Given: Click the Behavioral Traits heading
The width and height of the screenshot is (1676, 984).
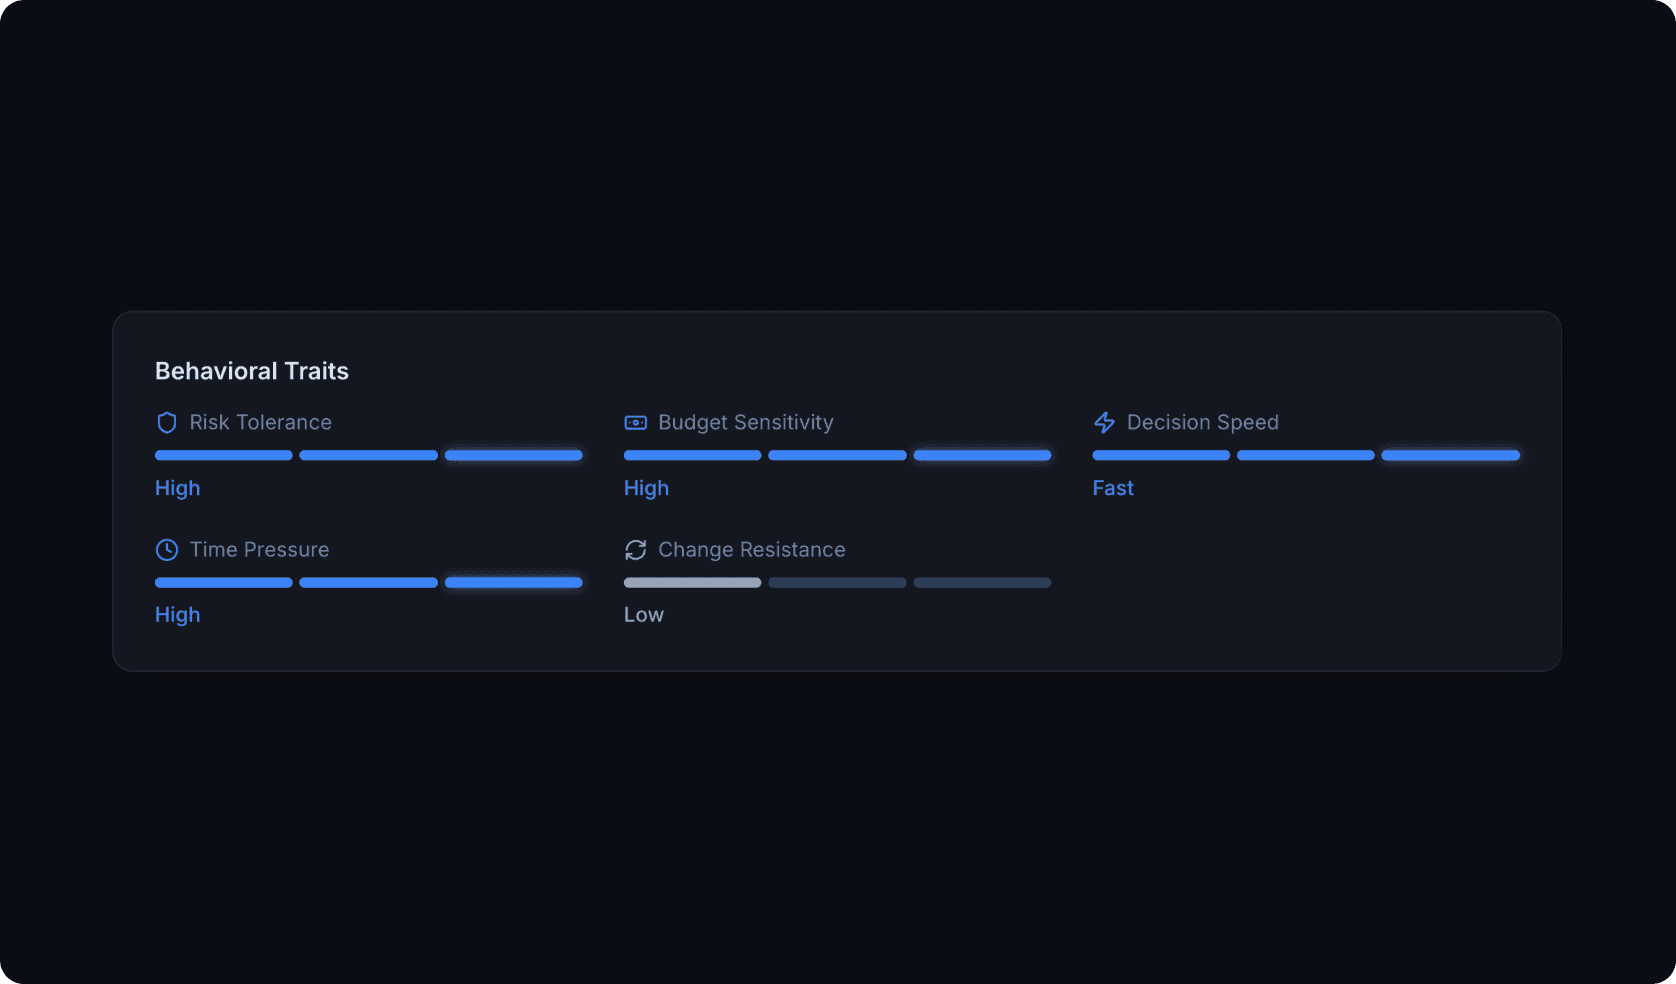Looking at the screenshot, I should pyautogui.click(x=252, y=371).
